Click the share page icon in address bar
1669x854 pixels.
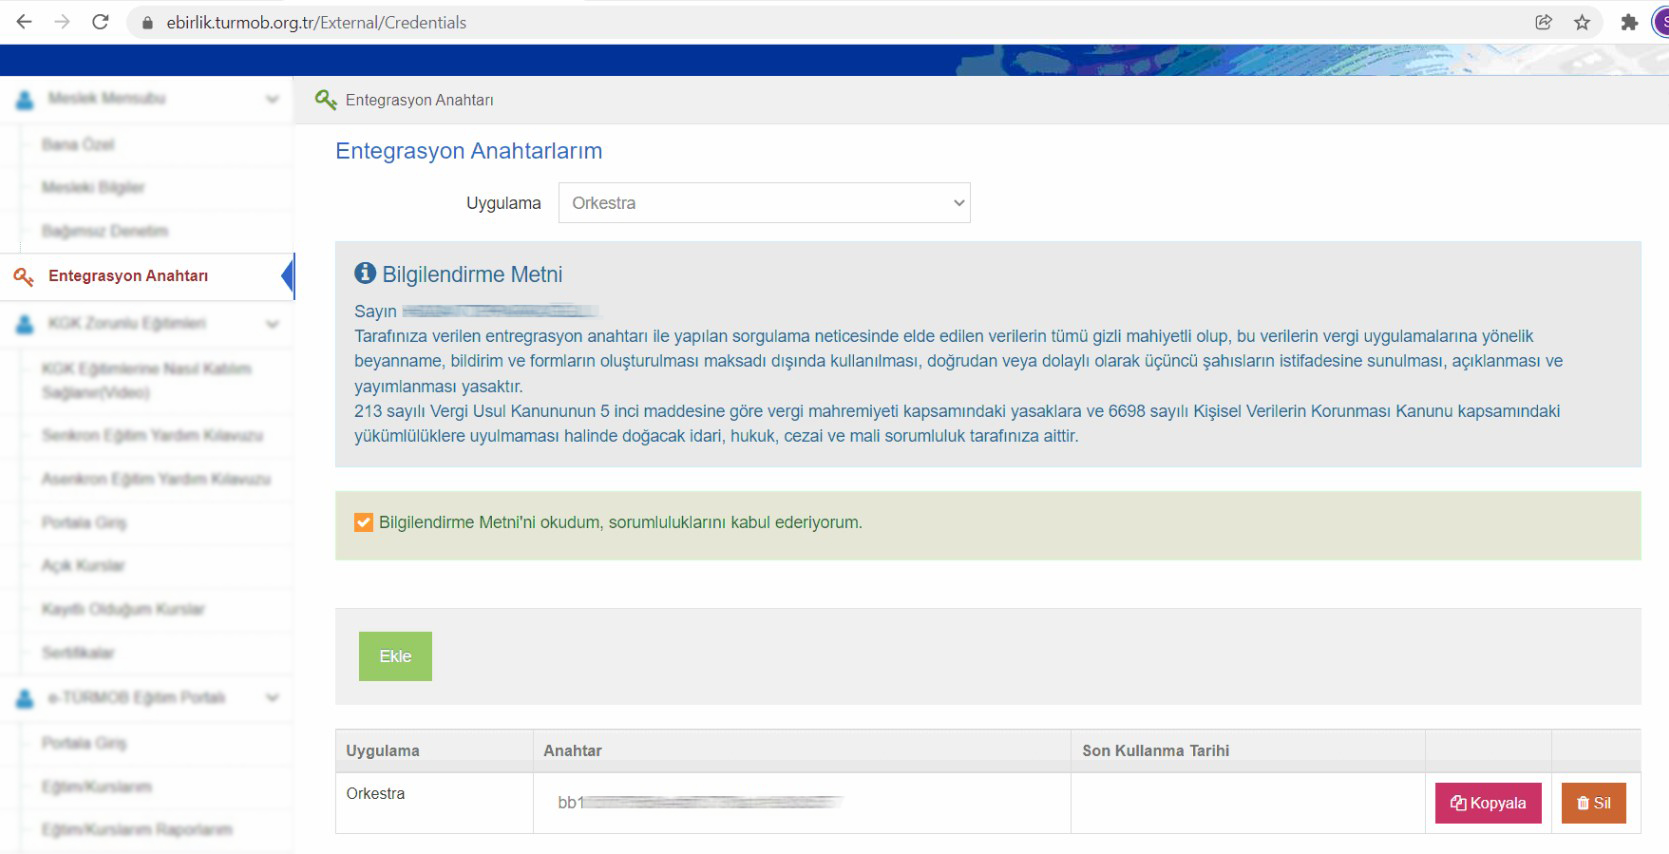[x=1543, y=22]
